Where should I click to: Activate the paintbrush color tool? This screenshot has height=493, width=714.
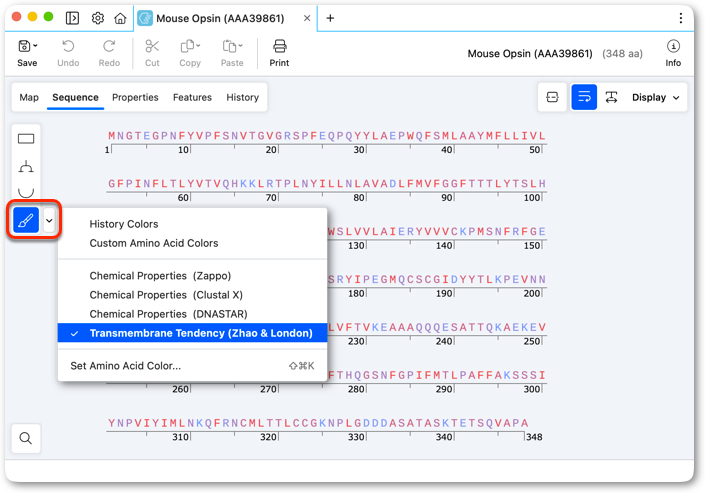pos(26,220)
